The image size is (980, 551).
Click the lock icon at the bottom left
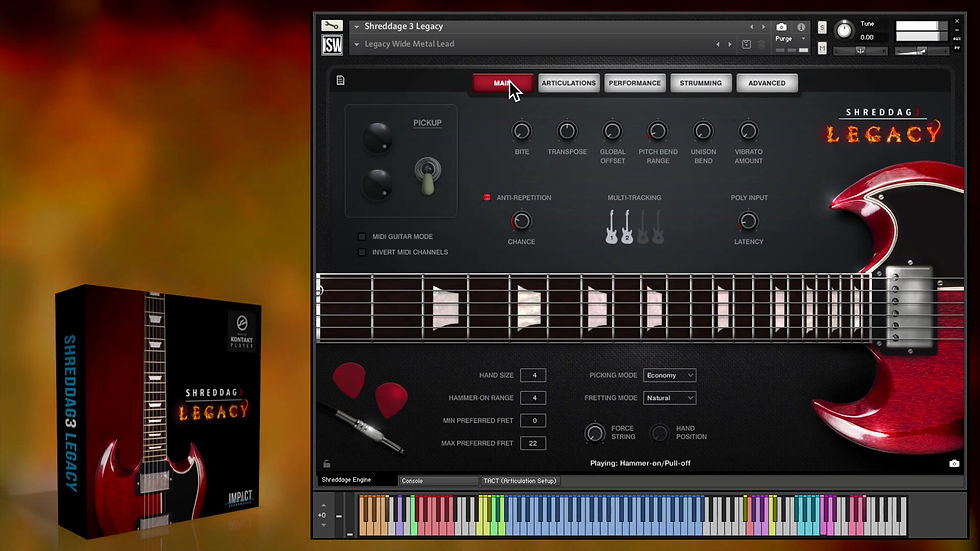coord(327,464)
